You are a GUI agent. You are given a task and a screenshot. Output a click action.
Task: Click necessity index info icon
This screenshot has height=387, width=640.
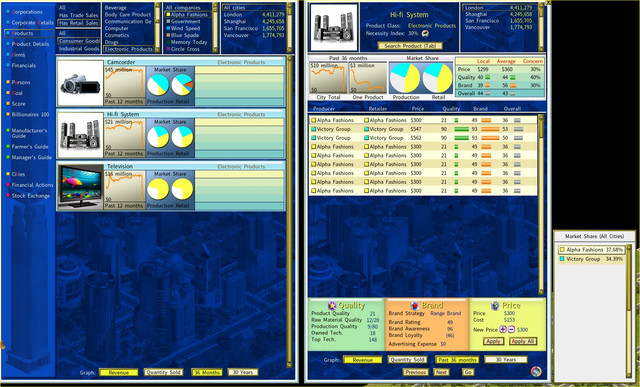click(425, 33)
